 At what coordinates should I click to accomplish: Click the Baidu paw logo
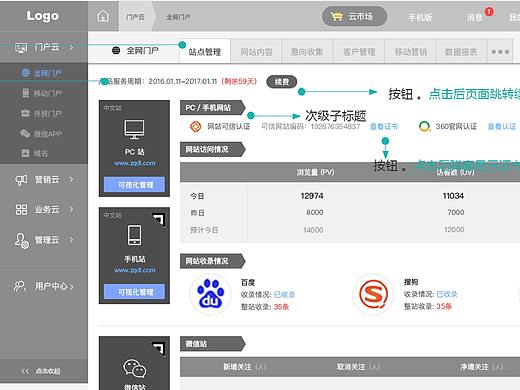tap(210, 294)
